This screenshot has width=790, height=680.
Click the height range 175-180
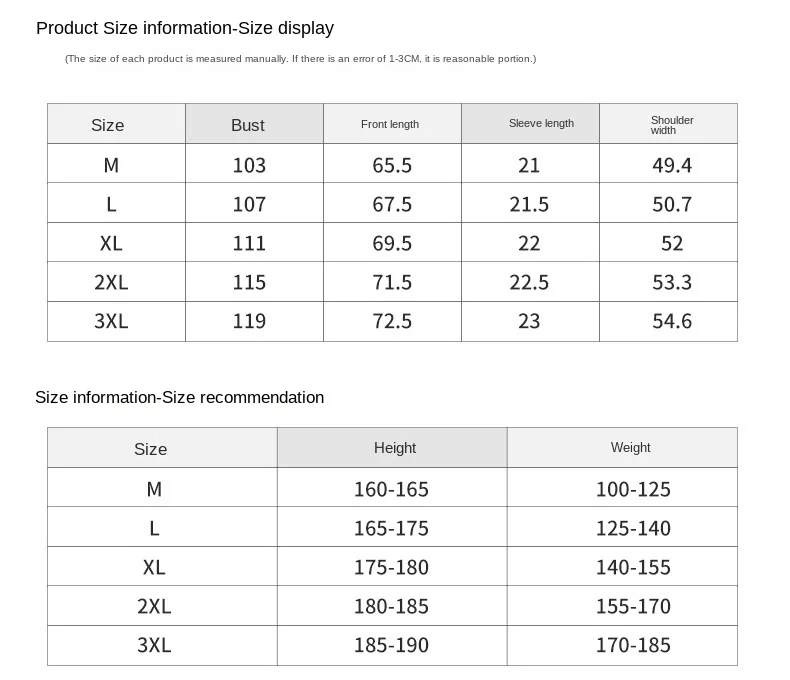[x=391, y=567]
